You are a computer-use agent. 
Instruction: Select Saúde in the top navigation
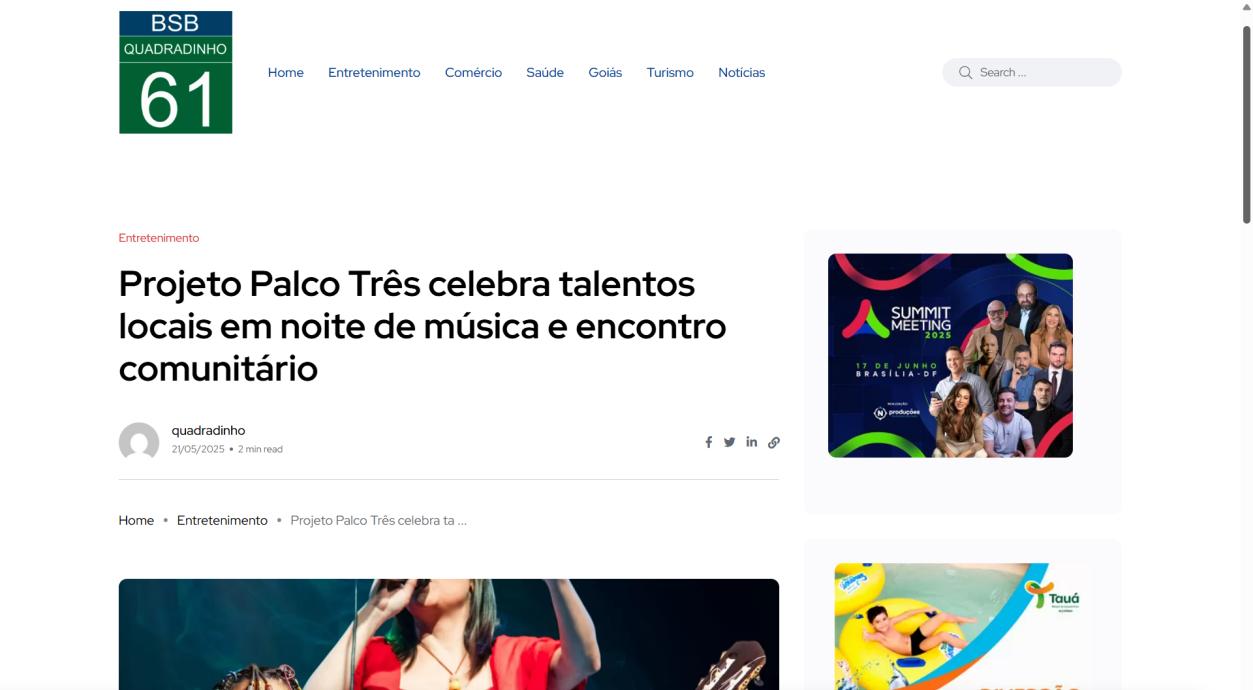[545, 72]
